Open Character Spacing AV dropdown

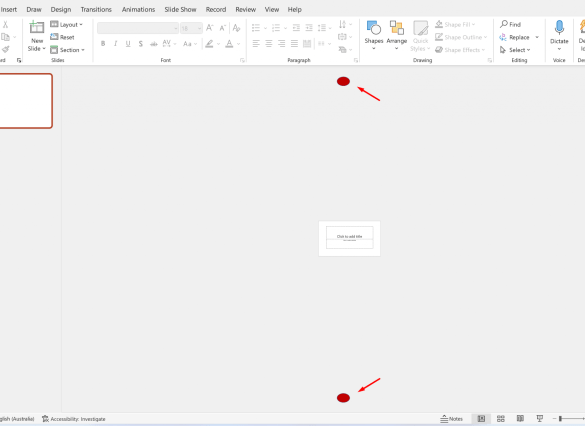click(169, 44)
